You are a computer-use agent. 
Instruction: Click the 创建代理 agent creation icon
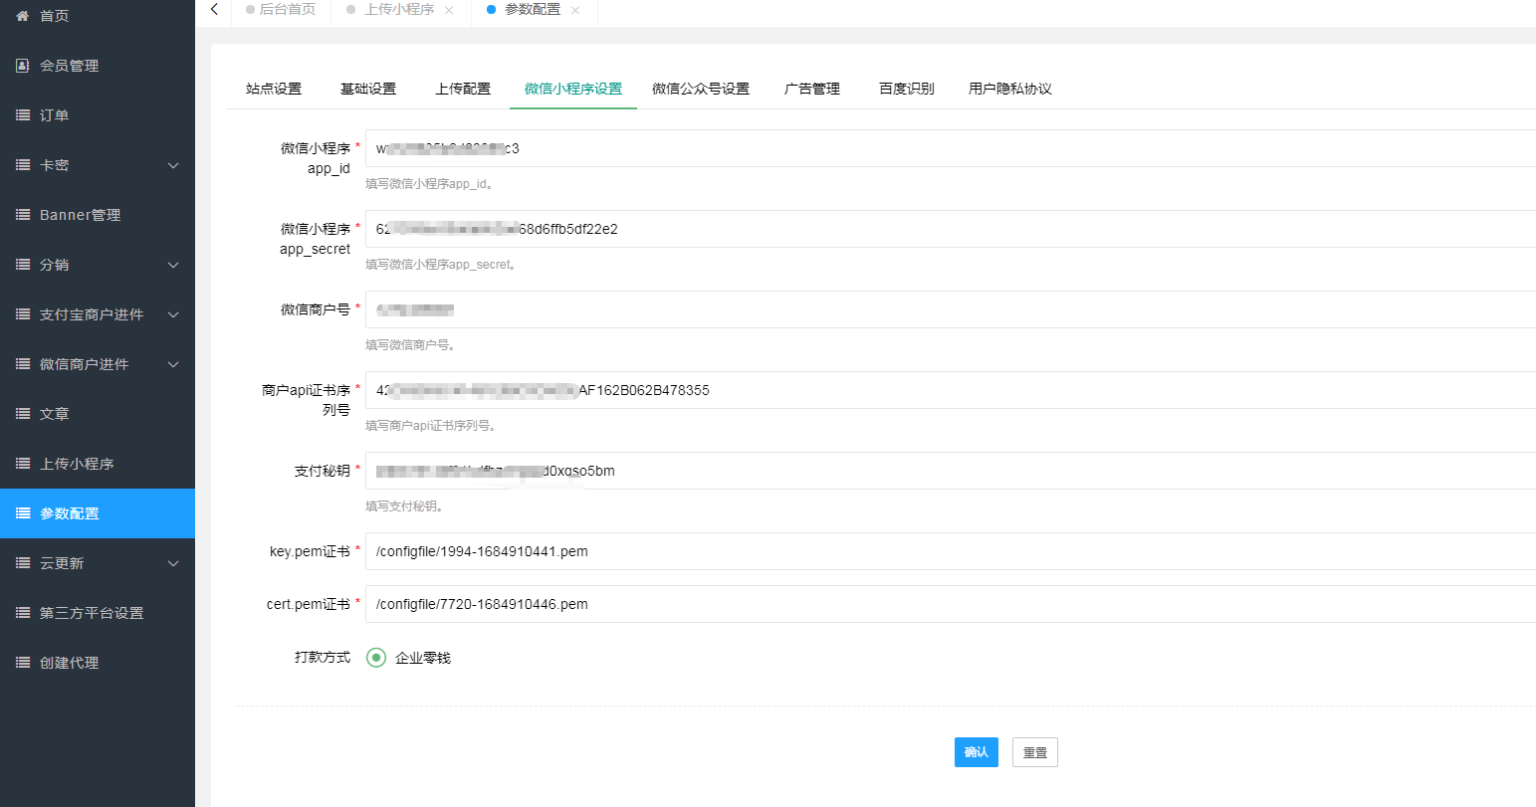click(22, 662)
